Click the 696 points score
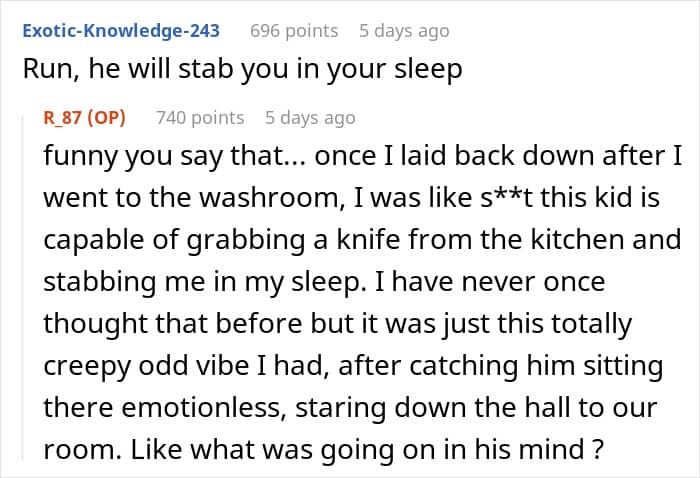This screenshot has width=700, height=478. click(294, 31)
